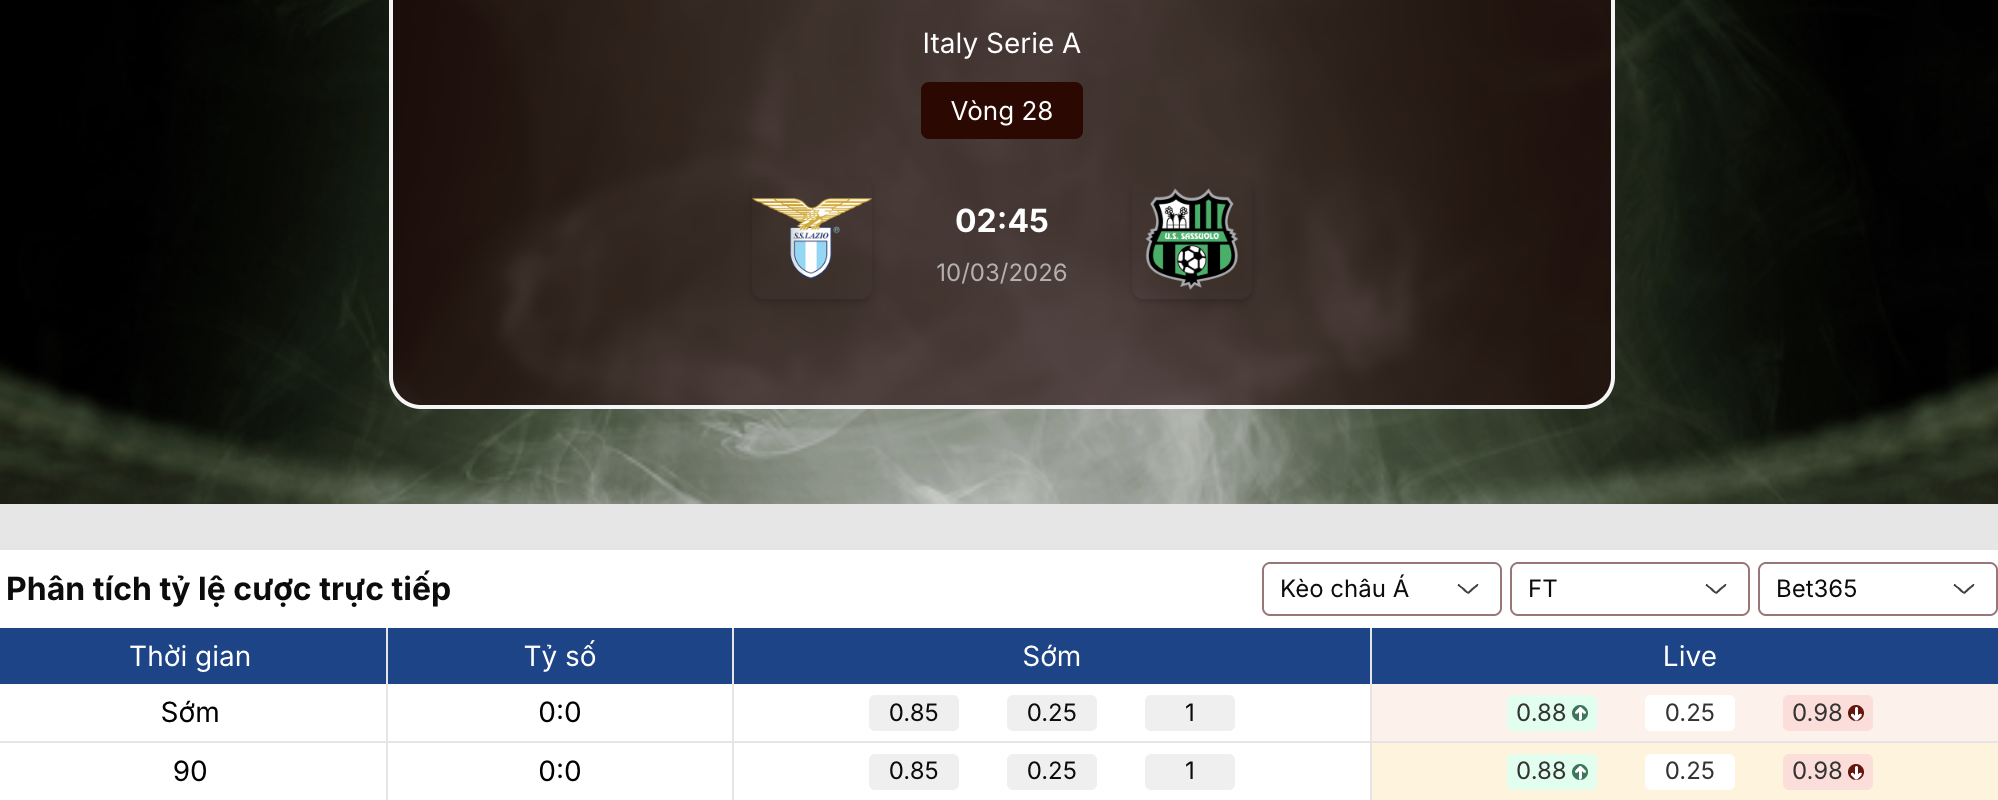Click the SS Lazio team logo

[811, 238]
